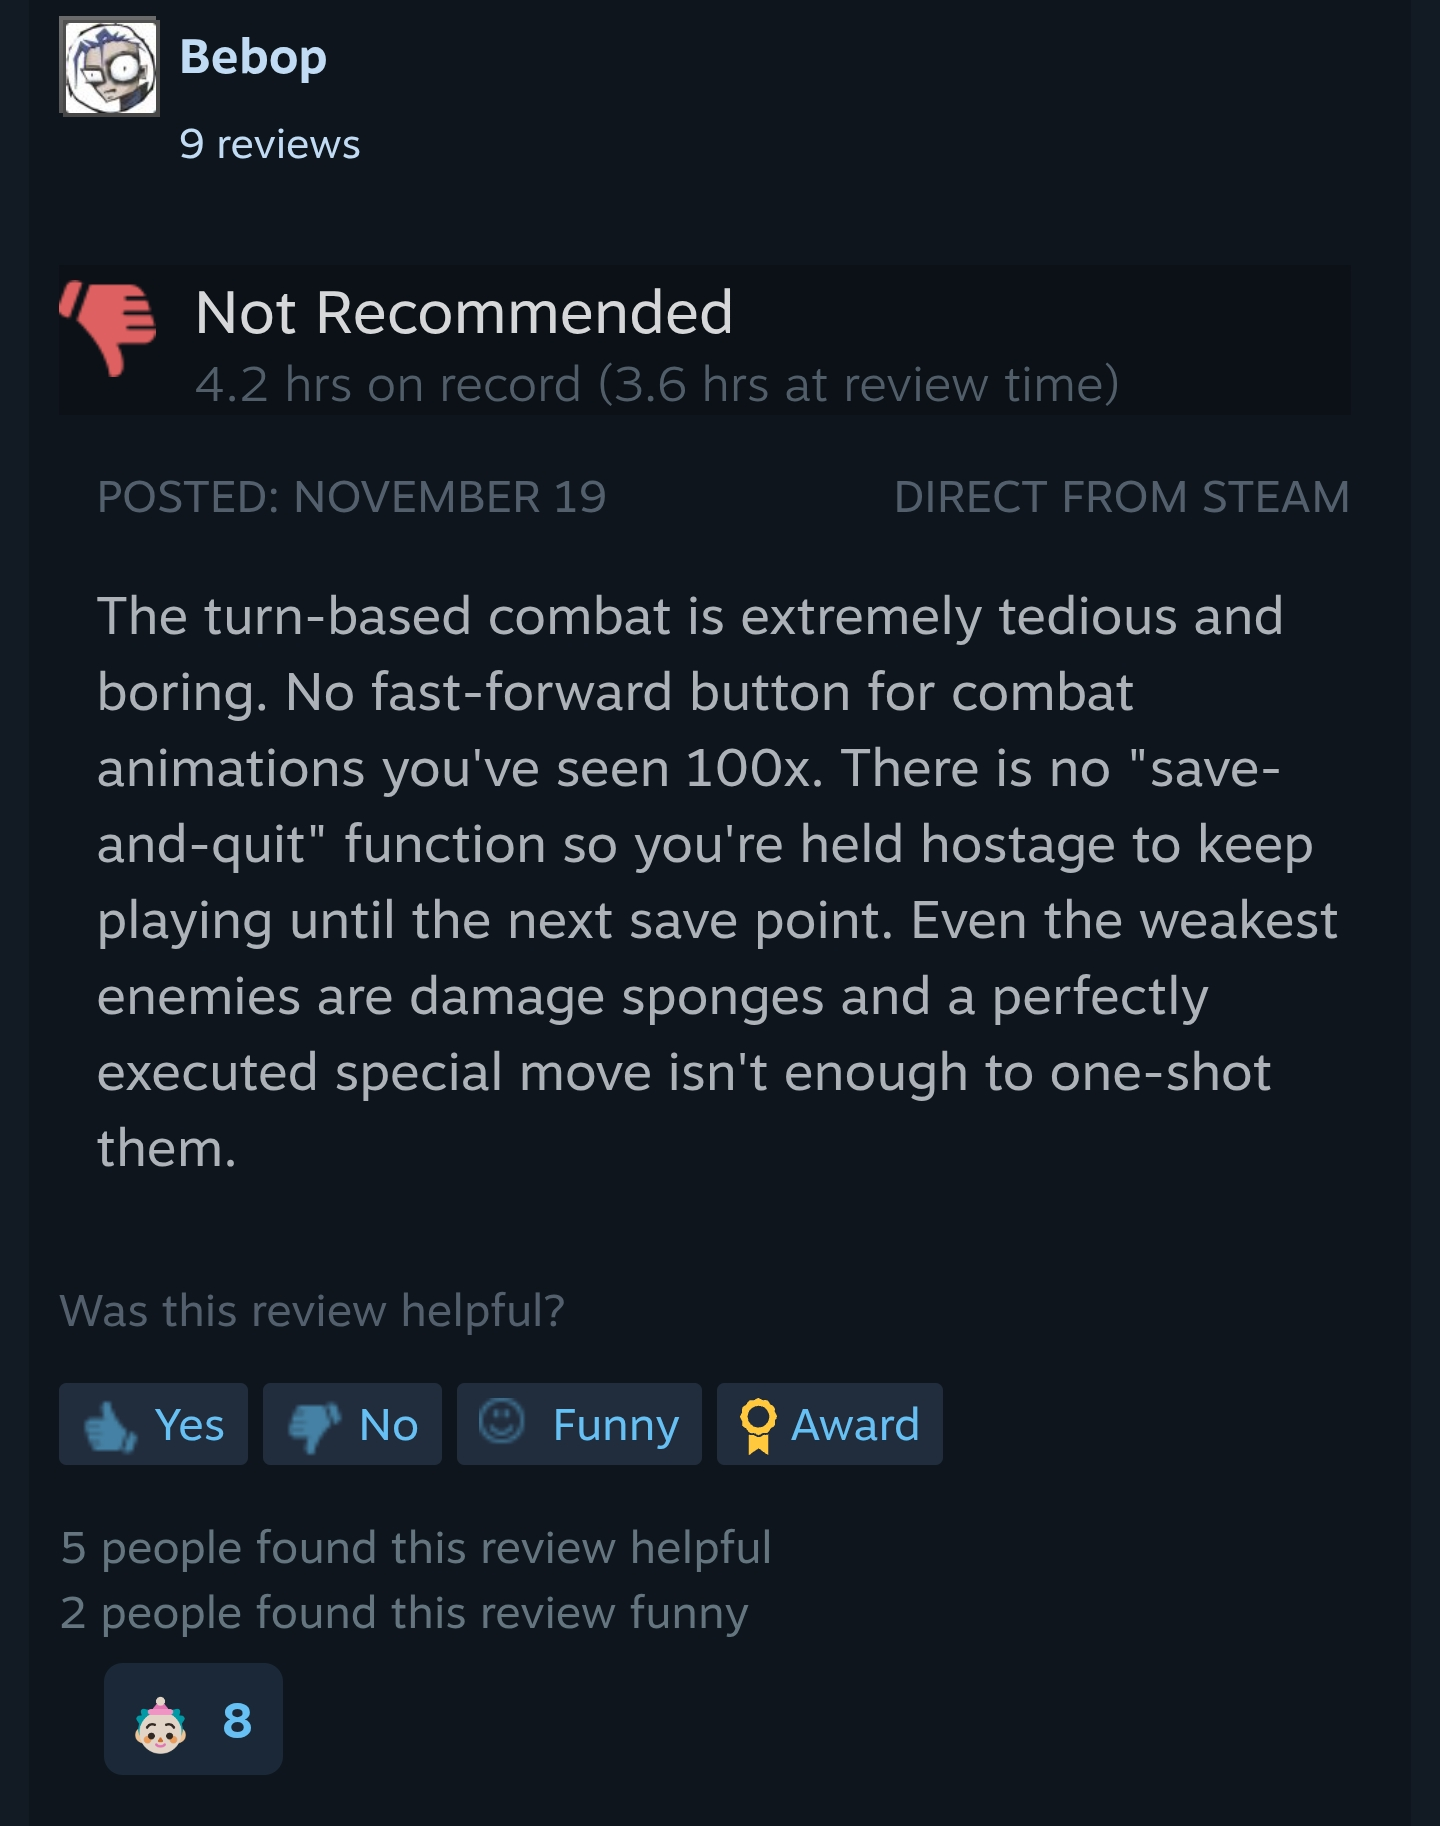Click the hours on record playtime text
The image size is (1440, 1826).
(657, 385)
